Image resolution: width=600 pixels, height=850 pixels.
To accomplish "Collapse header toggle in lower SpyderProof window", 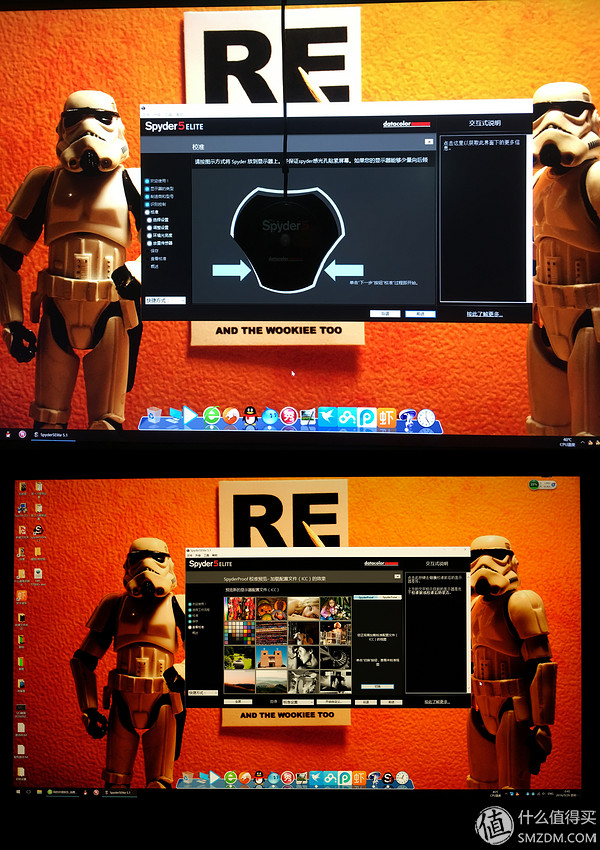I will coord(397,576).
